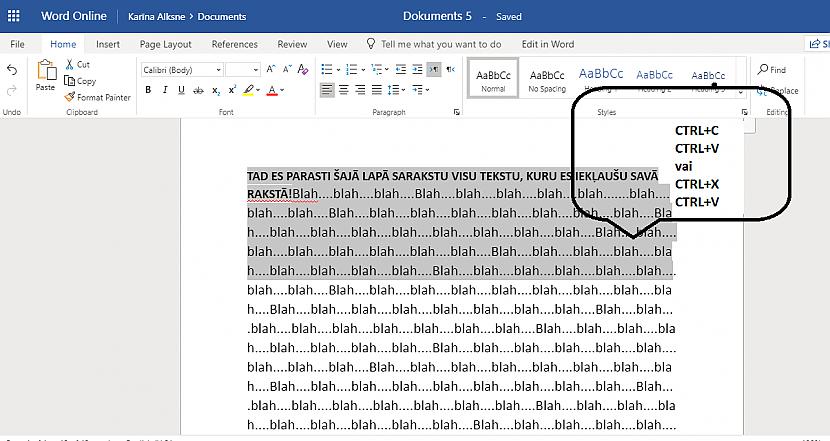Image resolution: width=830 pixels, height=441 pixels.
Task: Click the Redo arrow
Action: point(12,91)
